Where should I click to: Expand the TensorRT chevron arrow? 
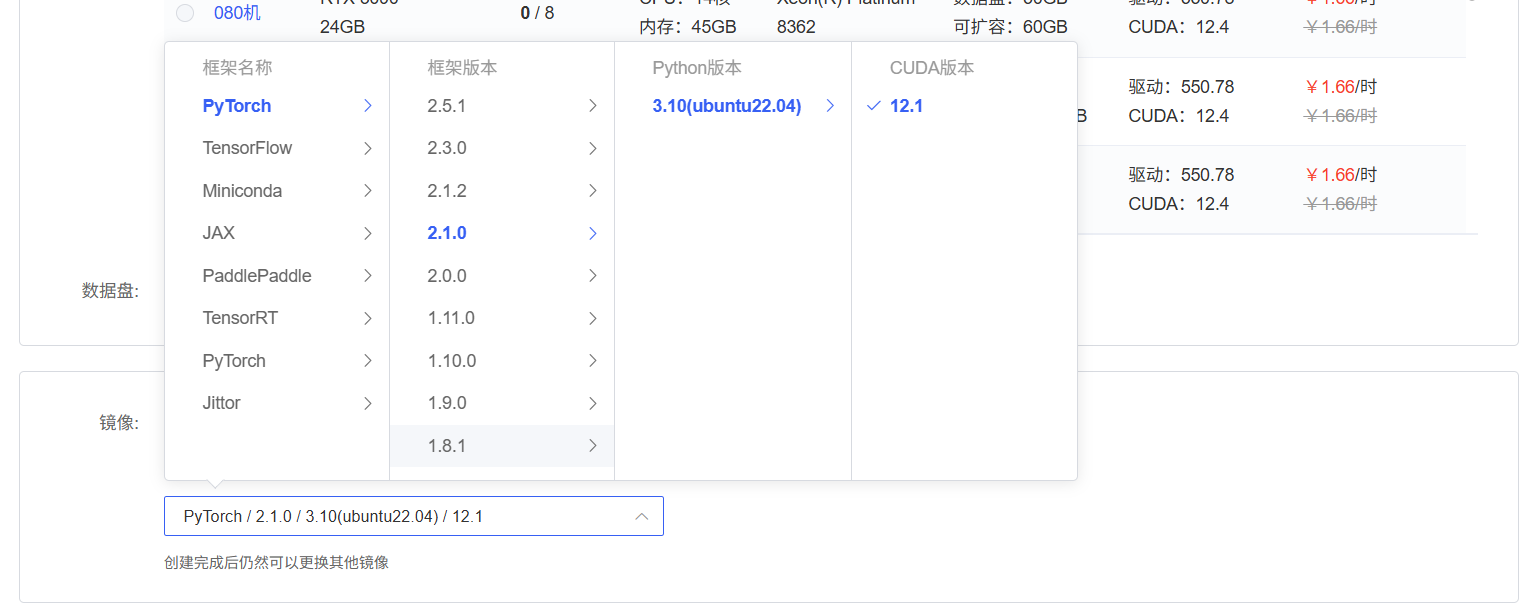tap(368, 318)
